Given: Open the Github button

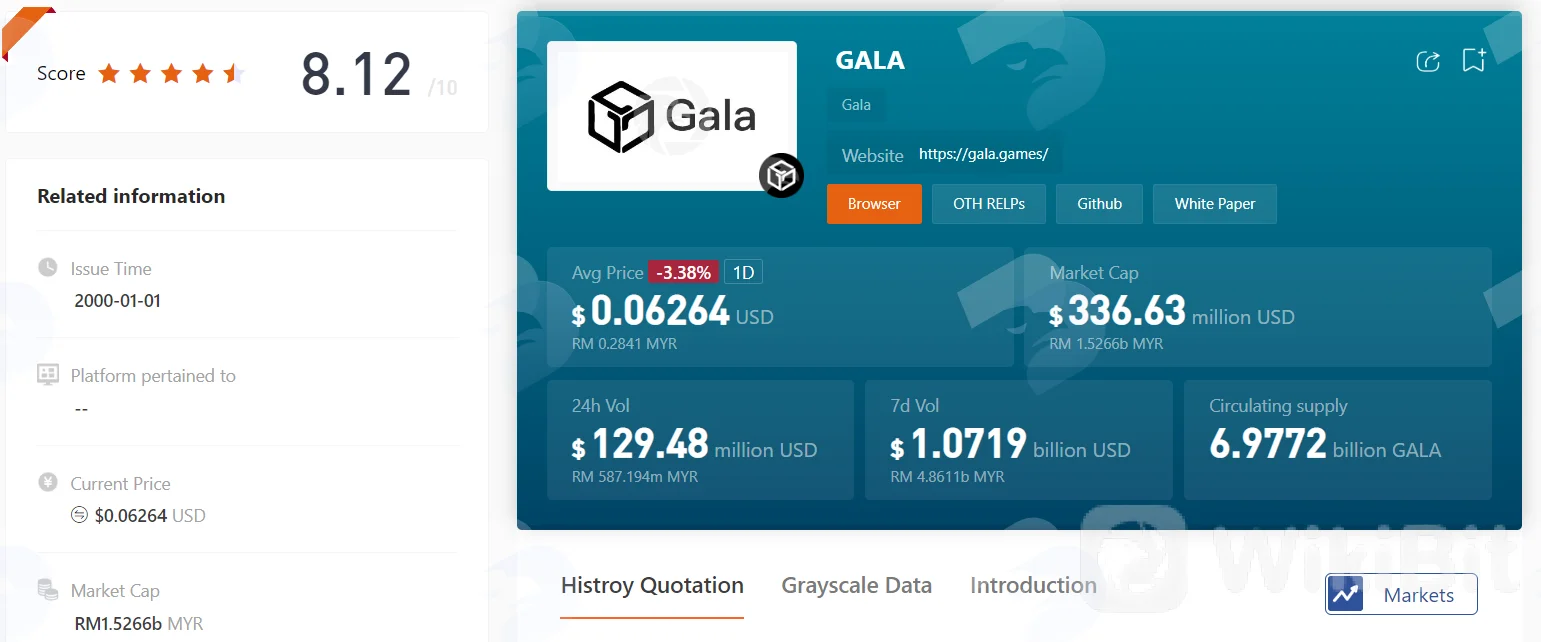Looking at the screenshot, I should pyautogui.click(x=1099, y=204).
